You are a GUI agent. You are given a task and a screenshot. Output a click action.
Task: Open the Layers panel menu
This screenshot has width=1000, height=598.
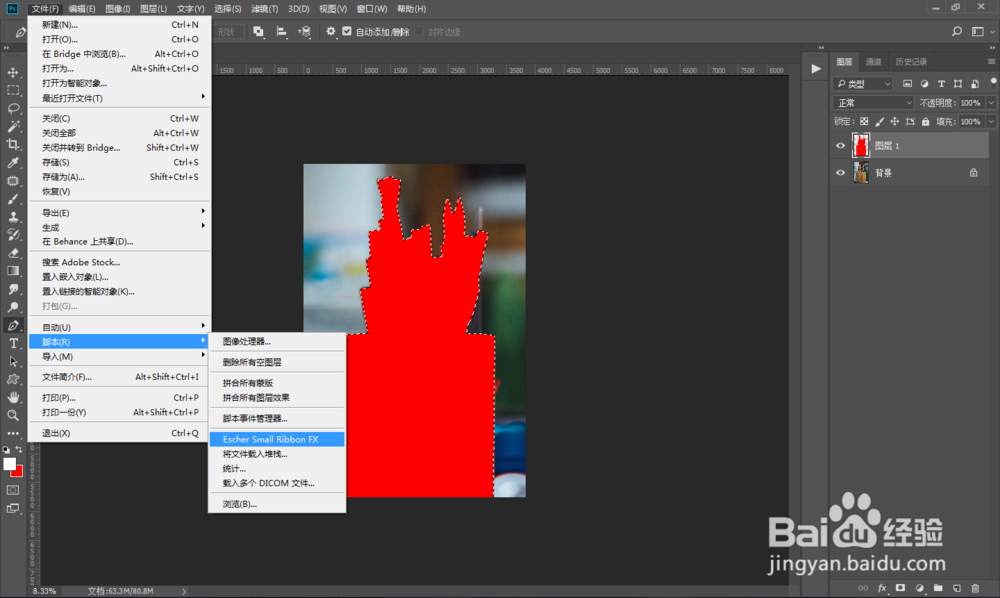coord(992,62)
